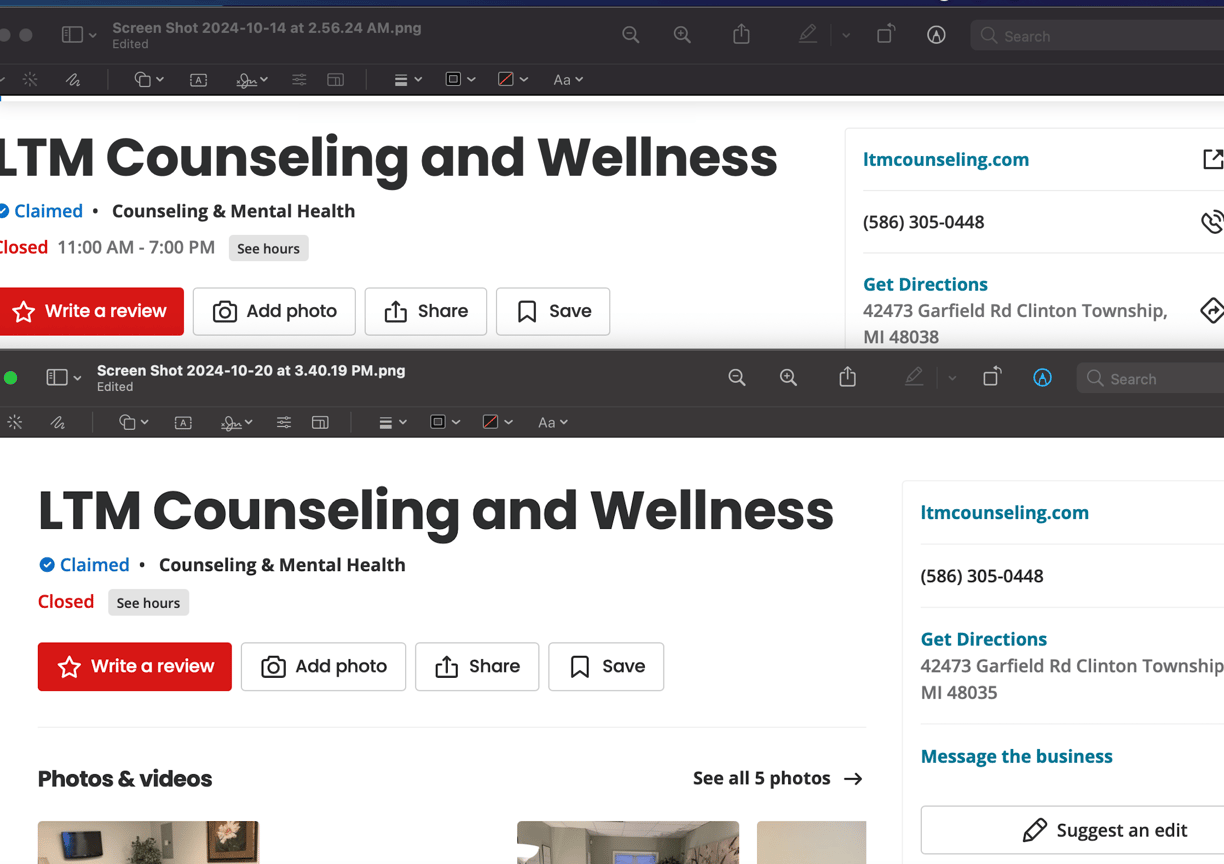Click Highlight pen in 10-14 window toolbar
Screen dimensions: 1224x864
coord(808,35)
